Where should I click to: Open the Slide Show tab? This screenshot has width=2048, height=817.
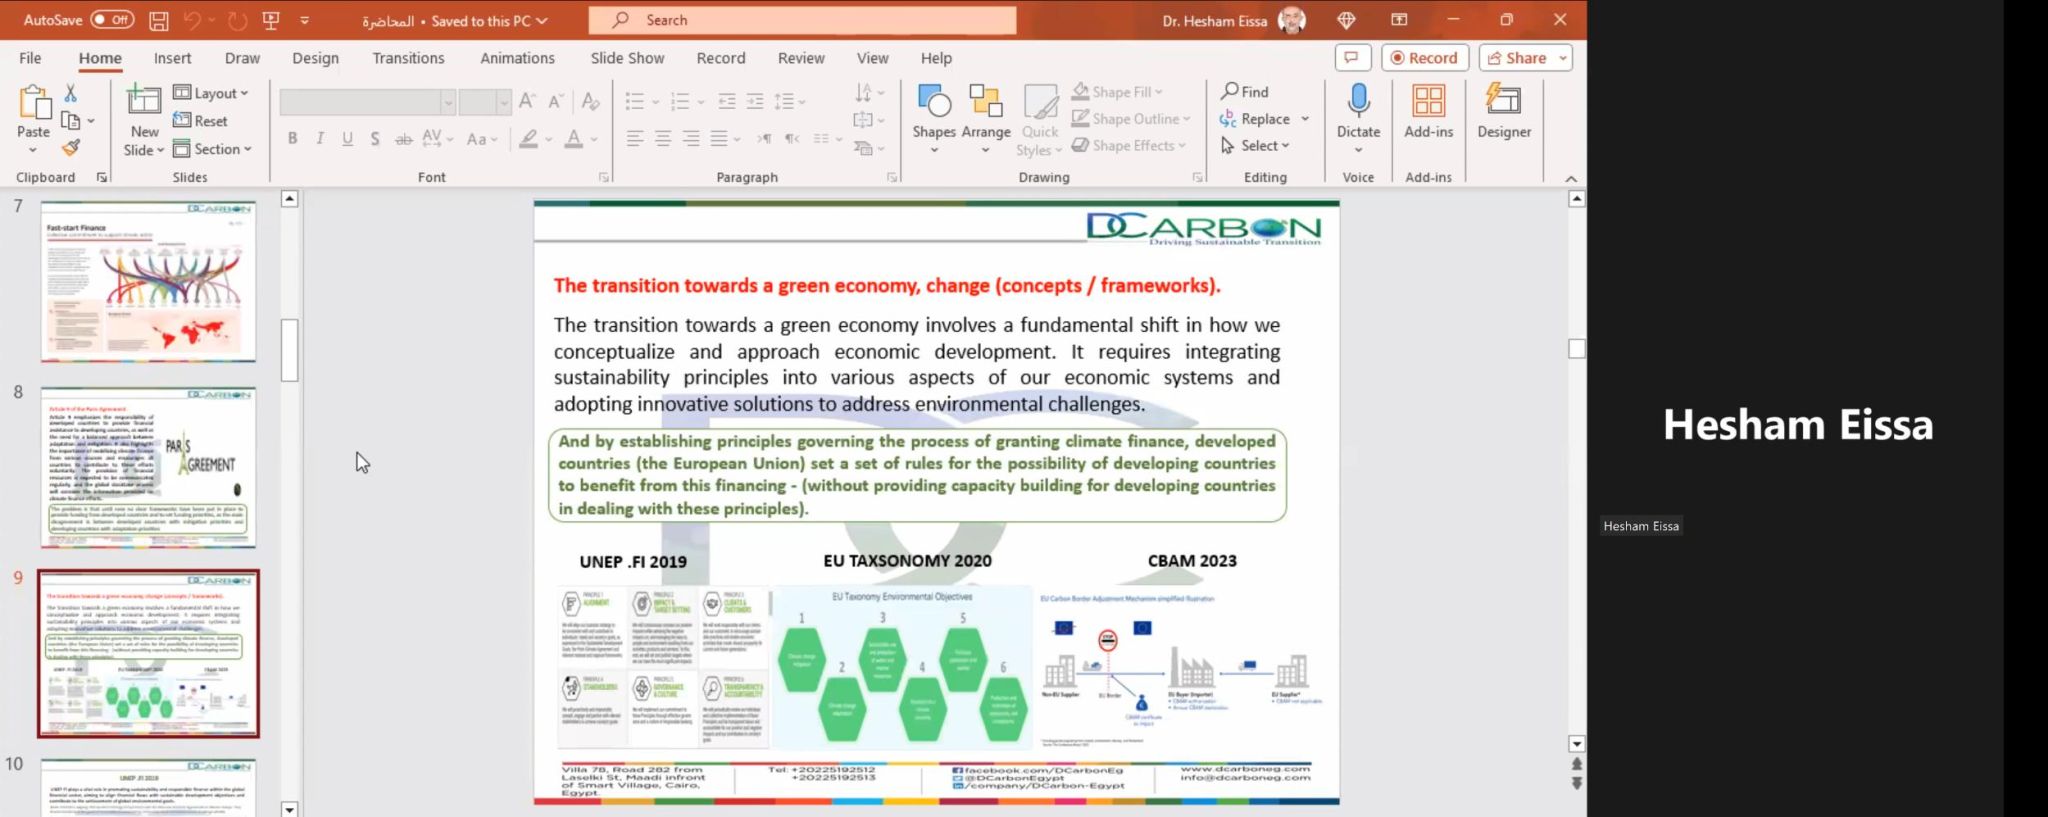[x=627, y=58]
